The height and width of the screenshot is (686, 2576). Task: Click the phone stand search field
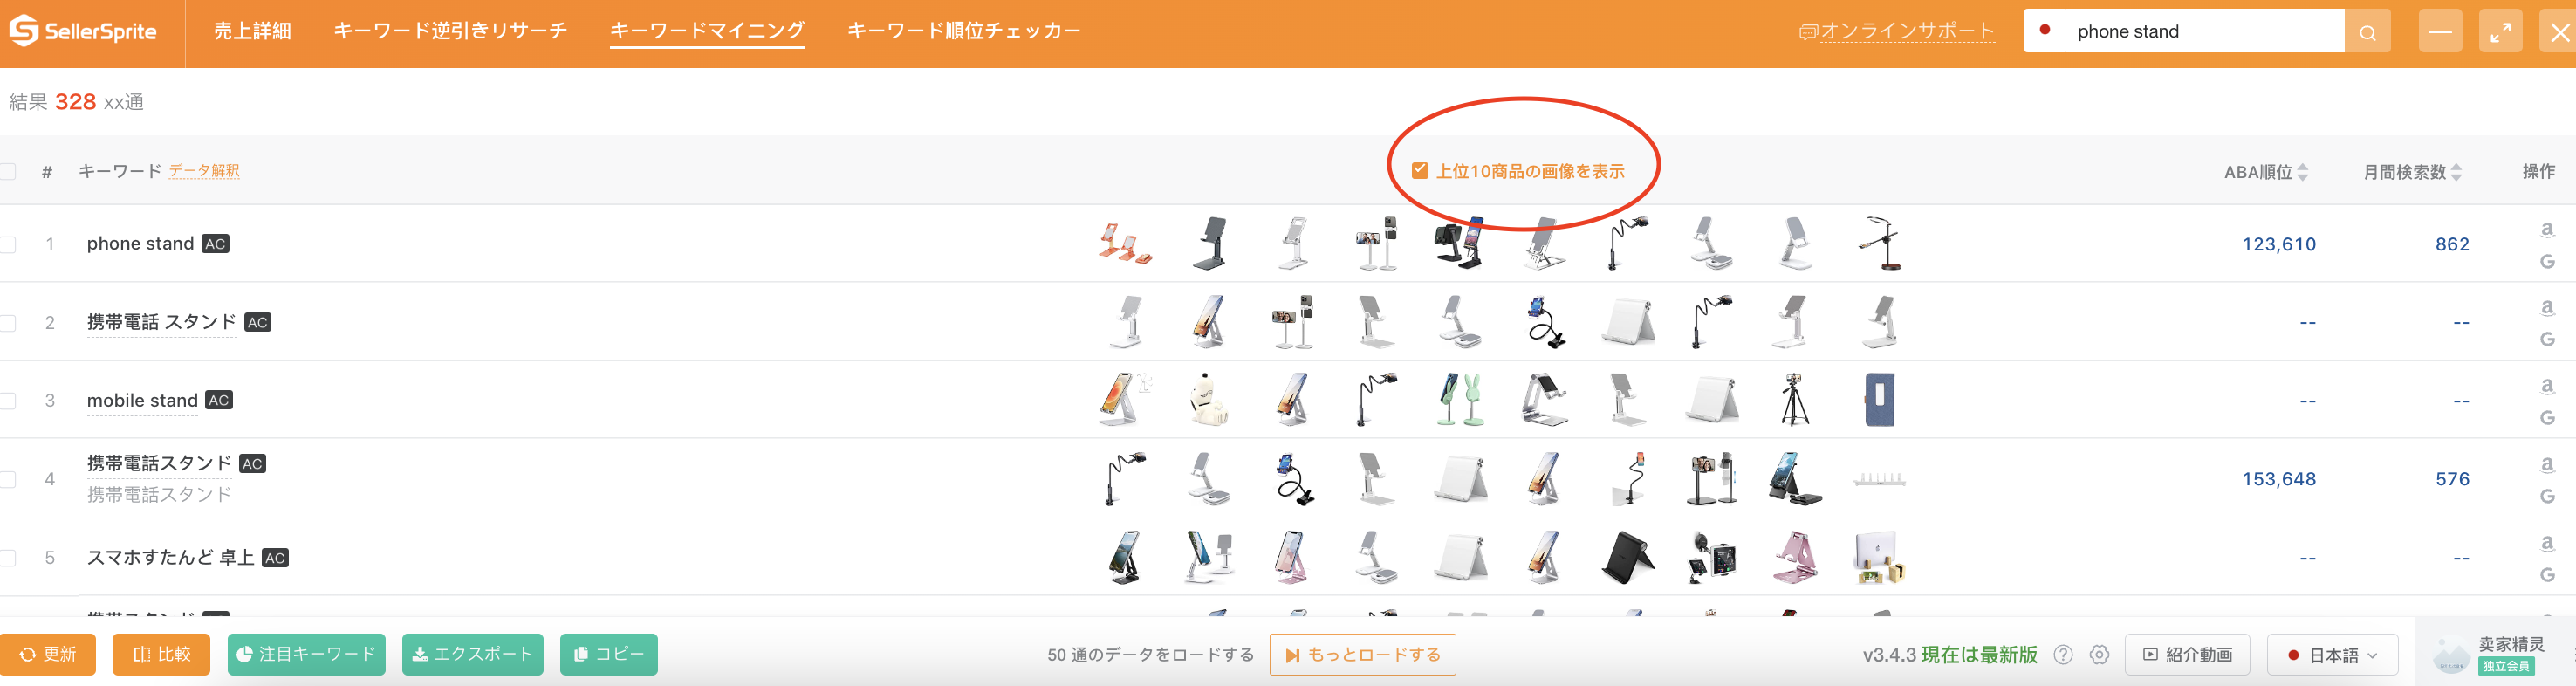pyautogui.click(x=2205, y=31)
